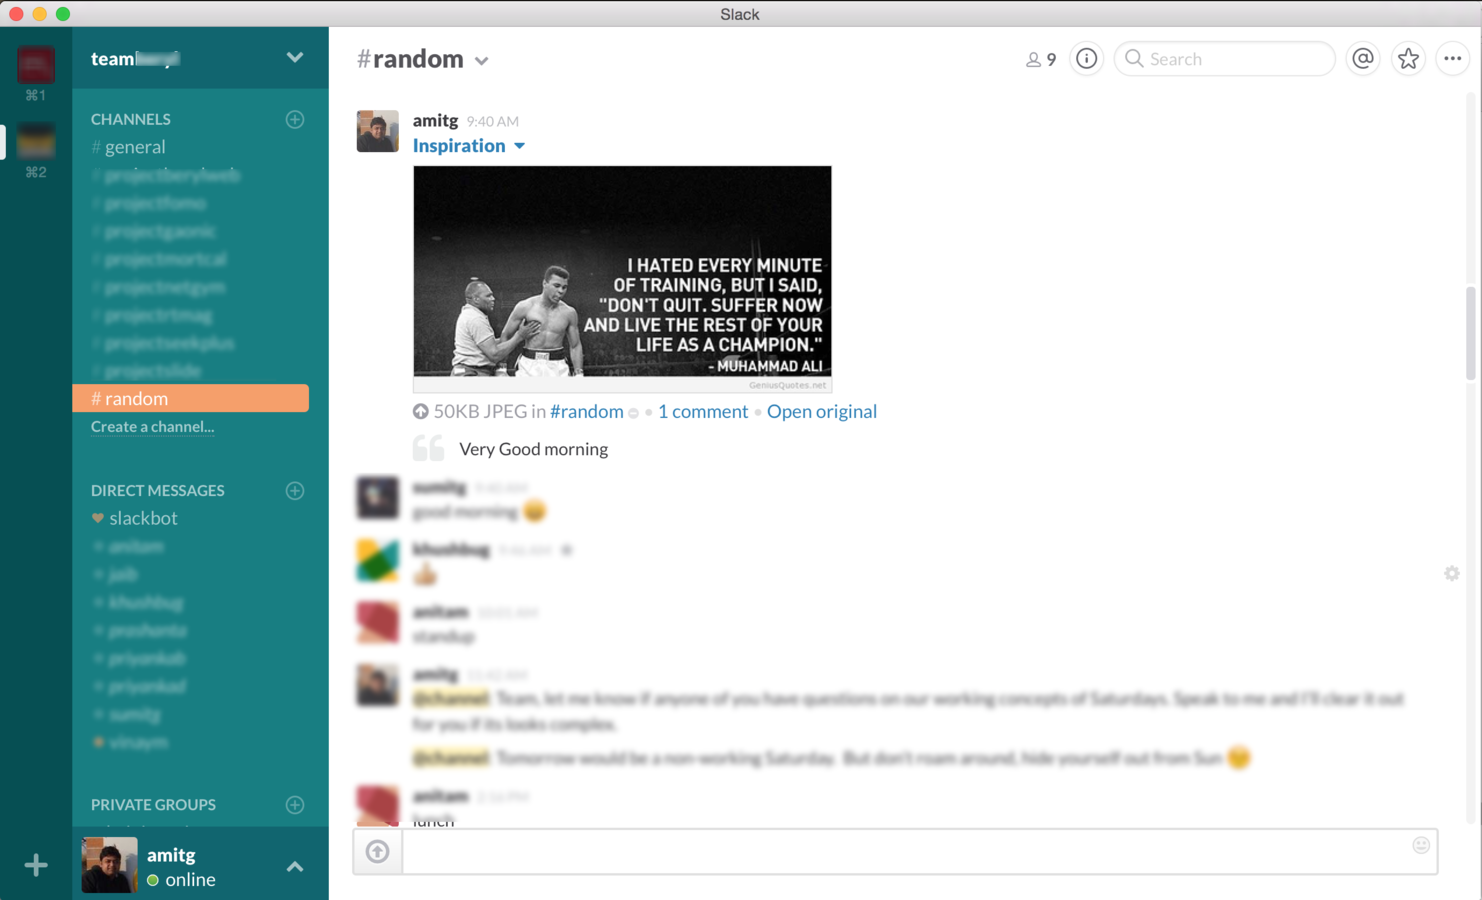The width and height of the screenshot is (1482, 900).
Task: Open the #random channel title dropdown
Action: tap(482, 61)
